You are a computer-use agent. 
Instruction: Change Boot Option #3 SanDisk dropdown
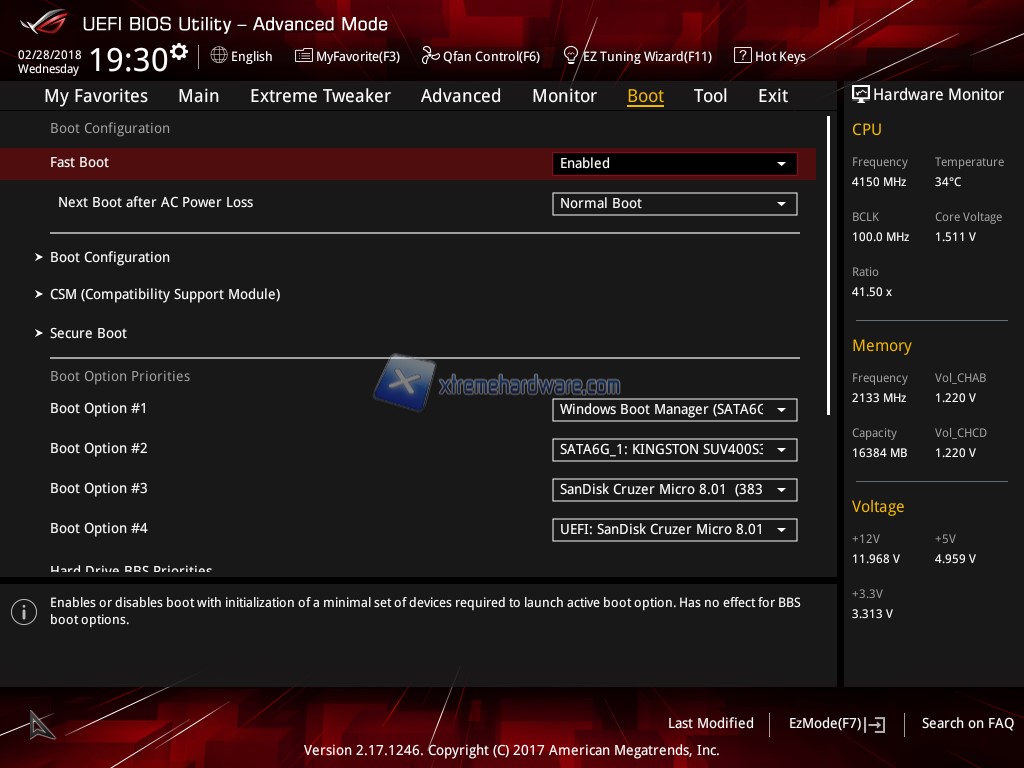(x=674, y=489)
